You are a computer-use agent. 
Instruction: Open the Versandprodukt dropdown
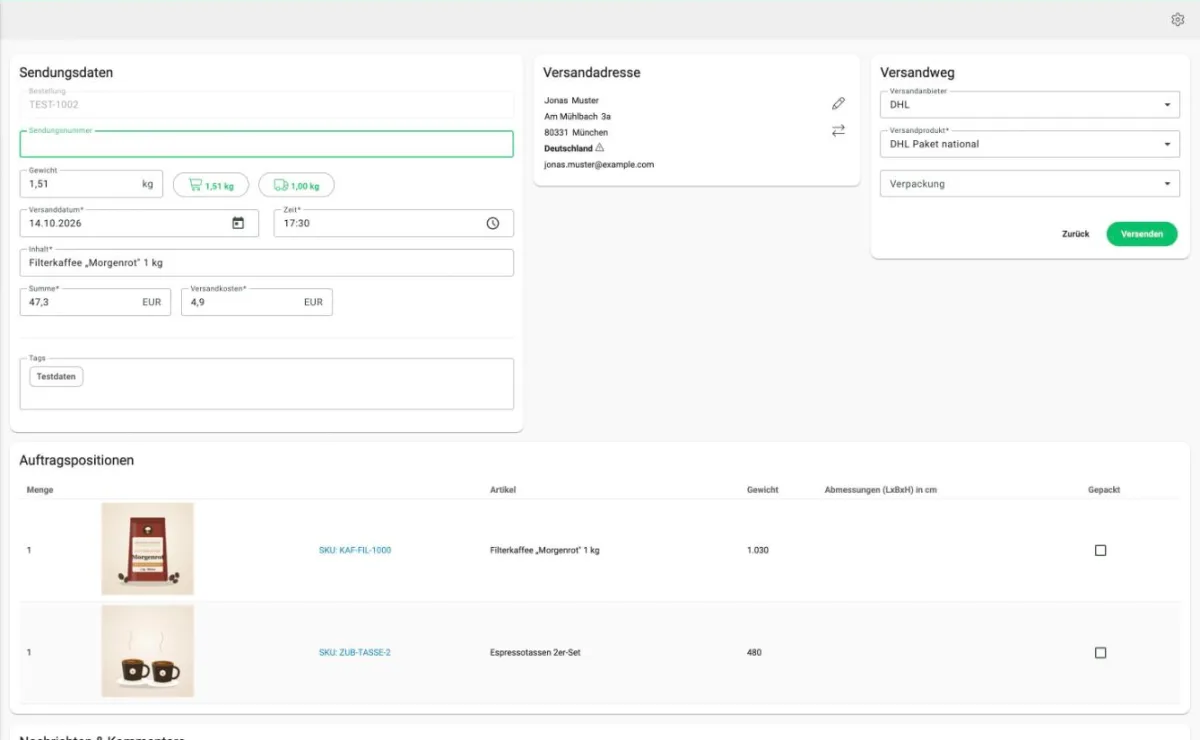tap(1030, 144)
